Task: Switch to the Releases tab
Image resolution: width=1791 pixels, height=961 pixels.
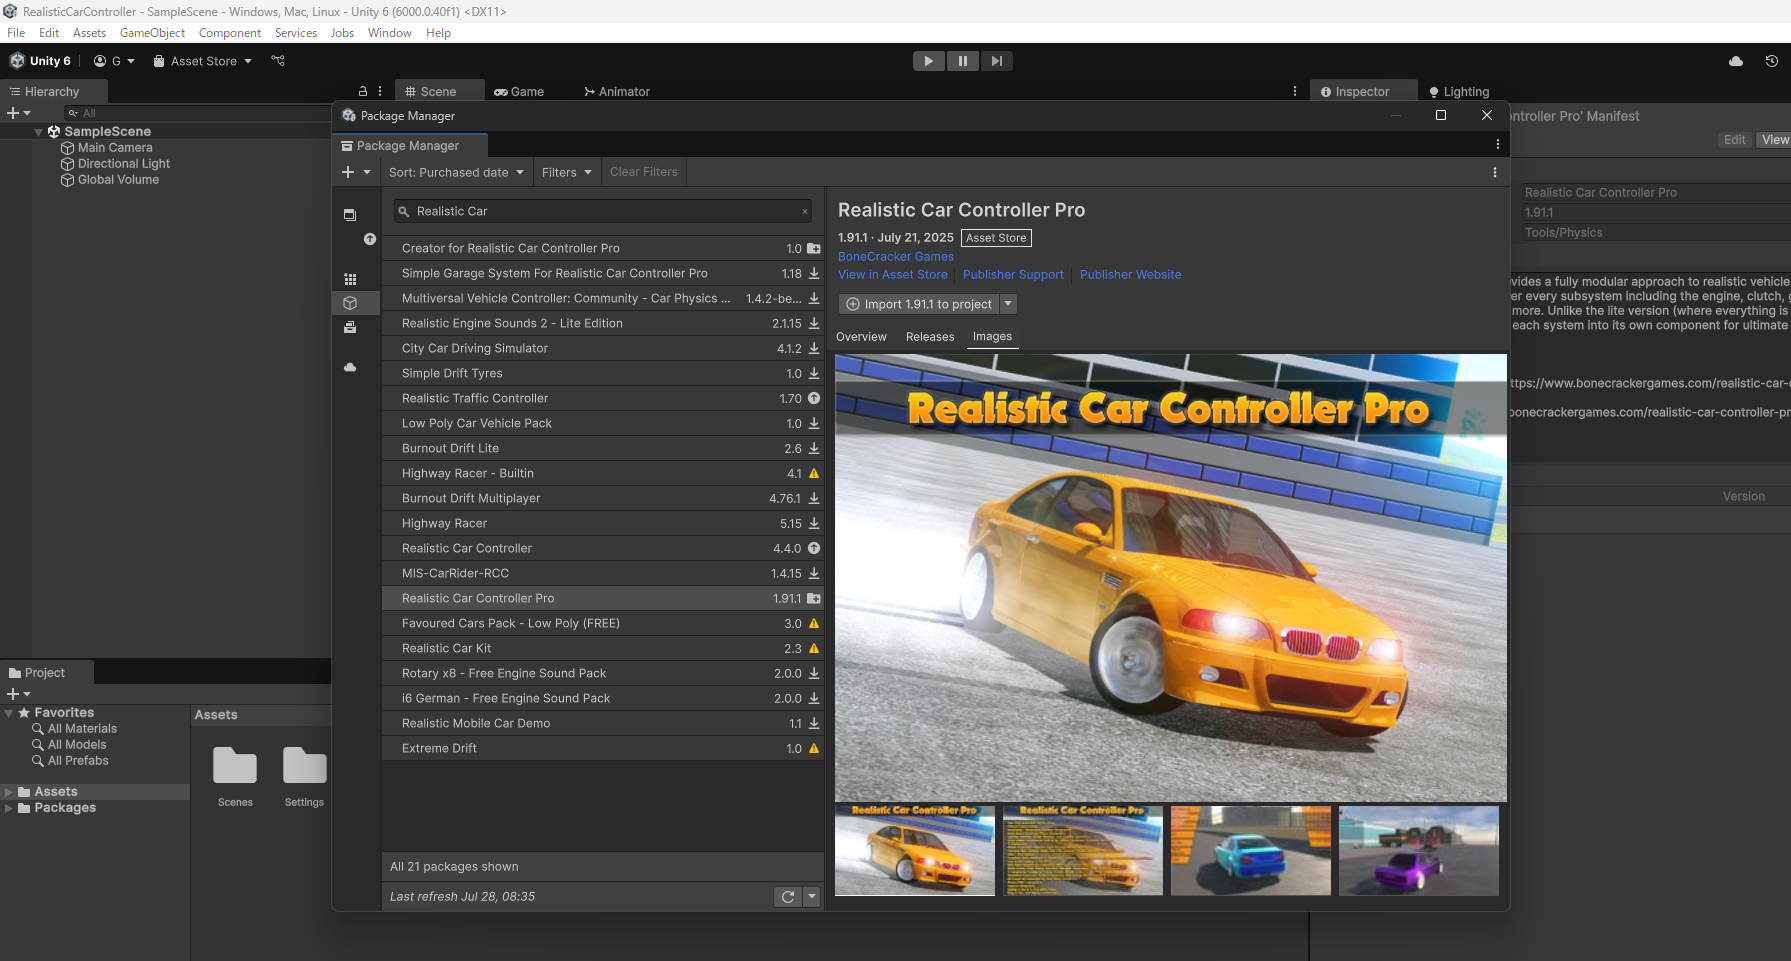Action: pyautogui.click(x=930, y=337)
